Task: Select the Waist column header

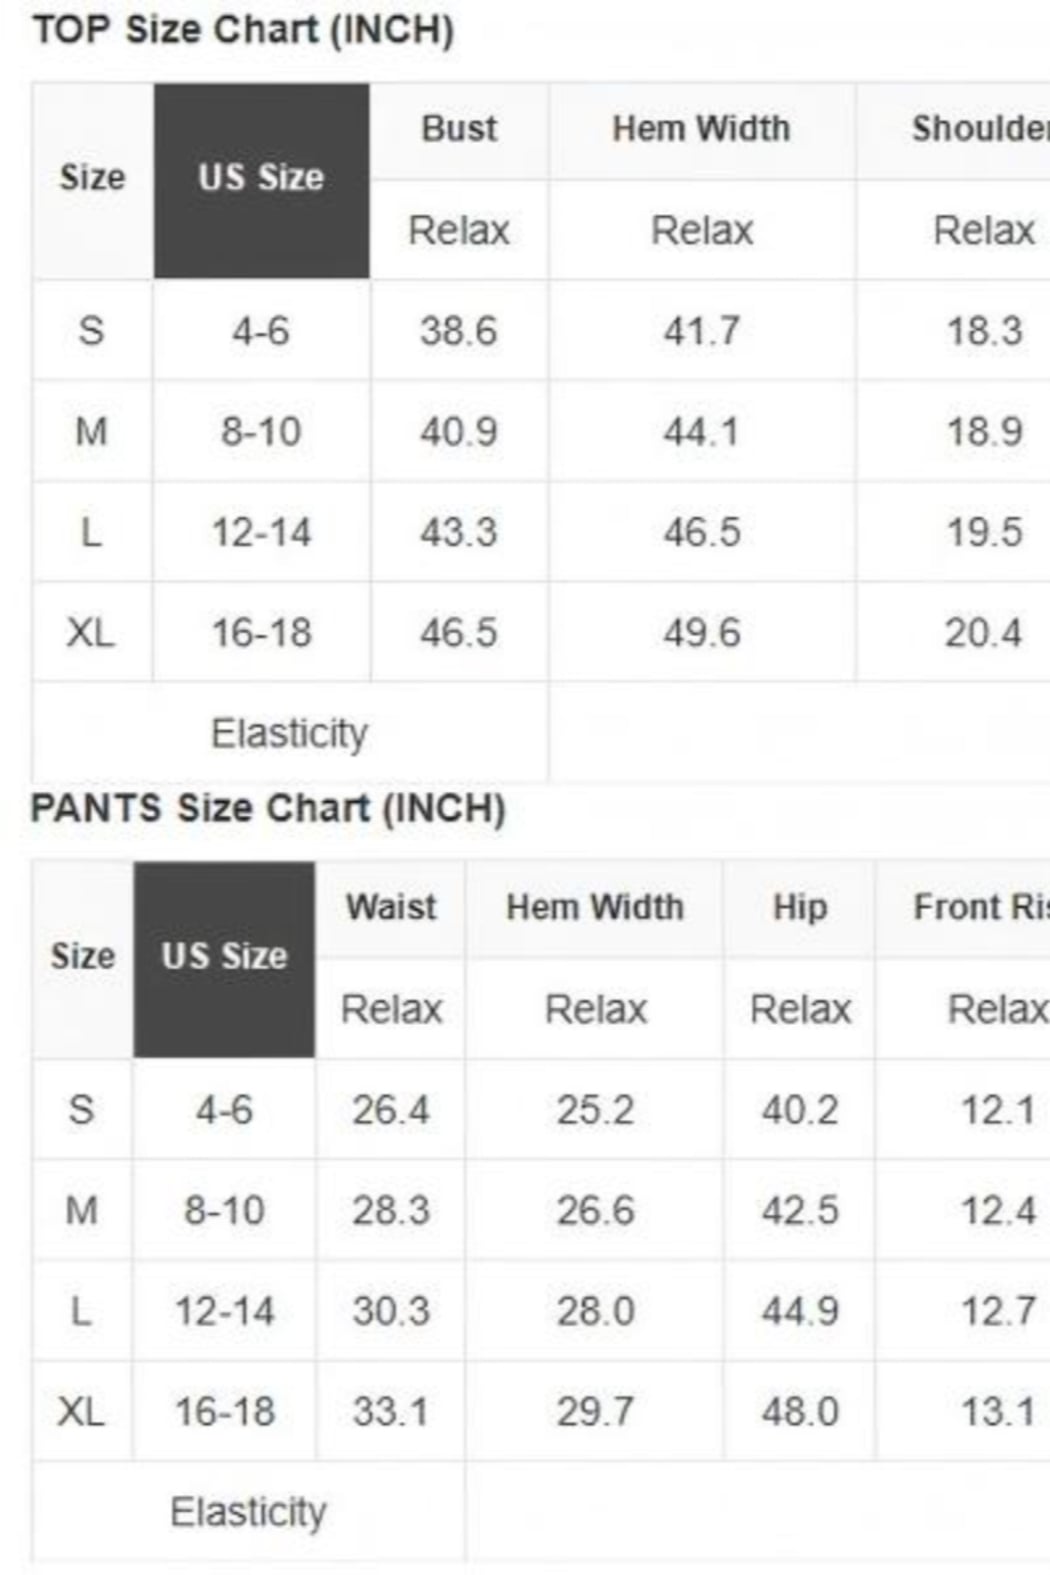Action: pyautogui.click(x=391, y=908)
